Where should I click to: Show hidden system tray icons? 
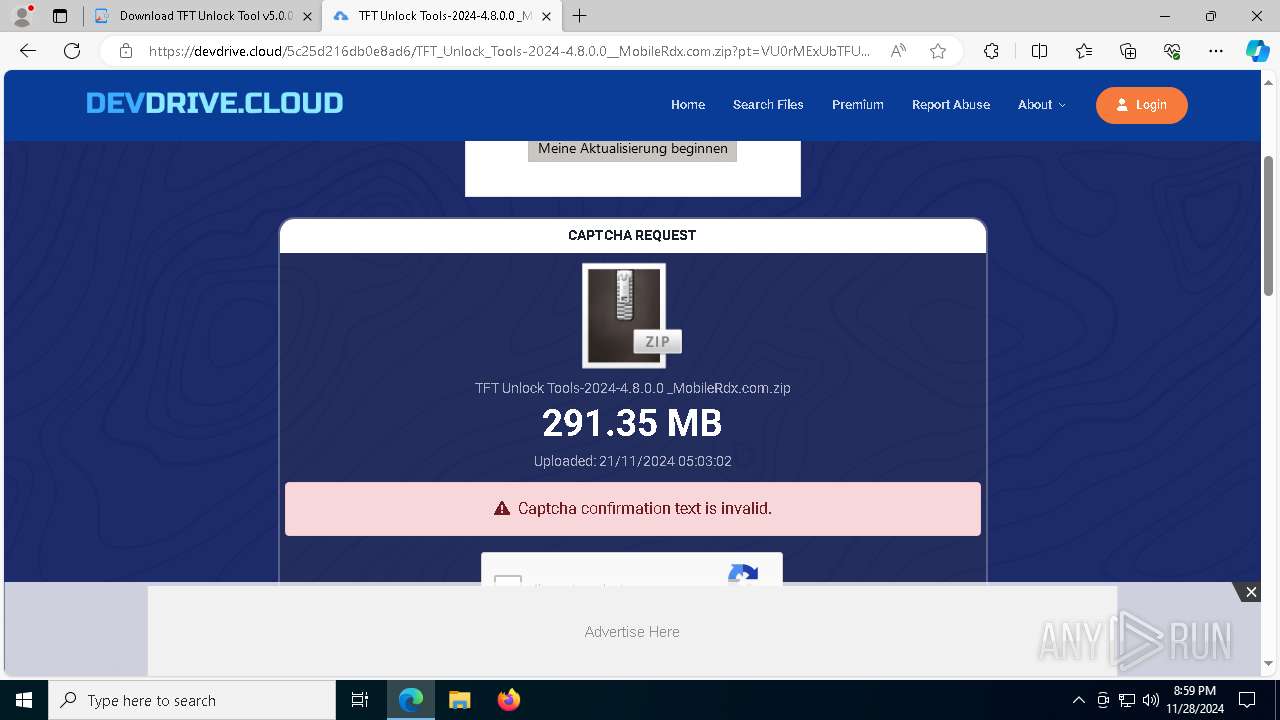click(1078, 700)
